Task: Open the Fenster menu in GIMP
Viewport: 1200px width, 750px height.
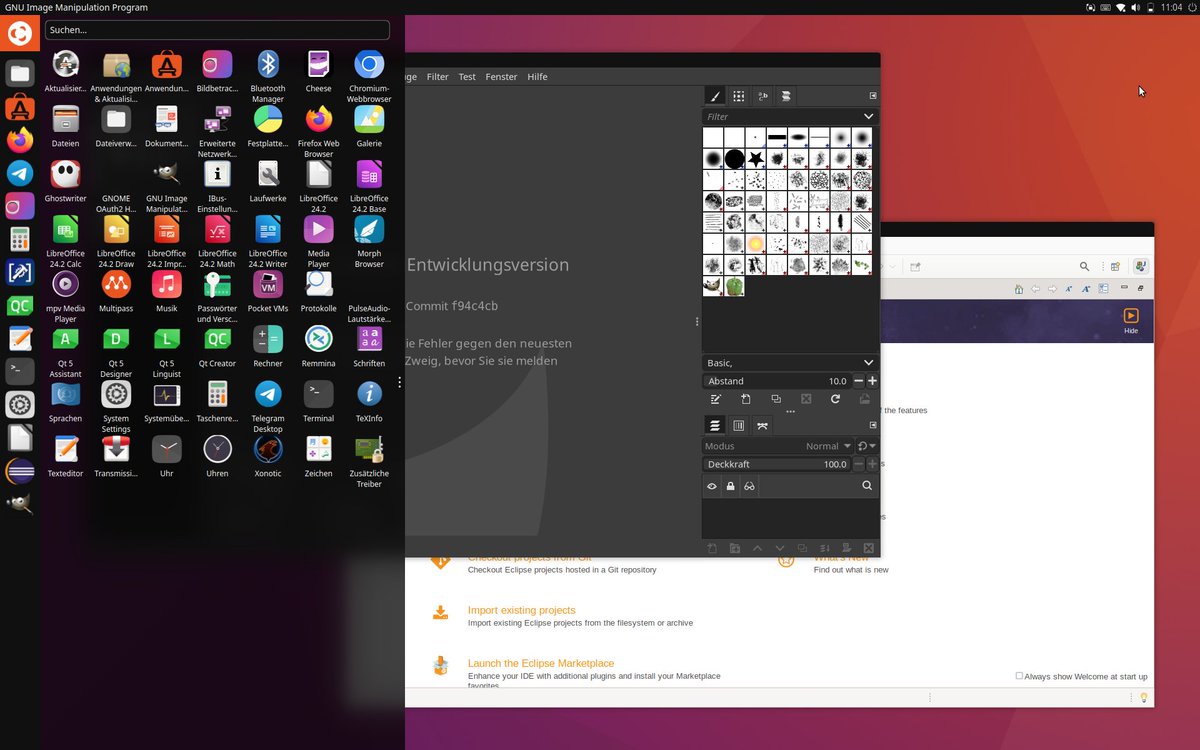Action: [501, 76]
